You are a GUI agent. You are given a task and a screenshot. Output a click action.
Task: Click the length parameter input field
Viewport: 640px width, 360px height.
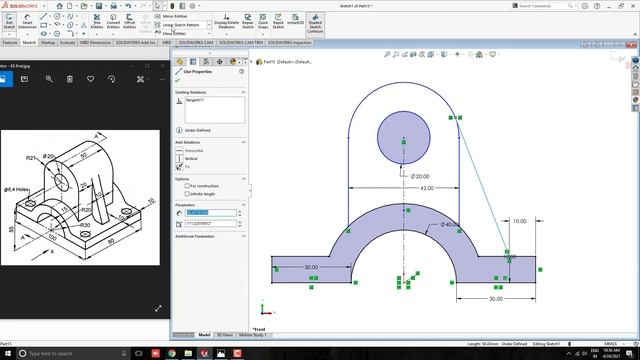click(x=211, y=213)
